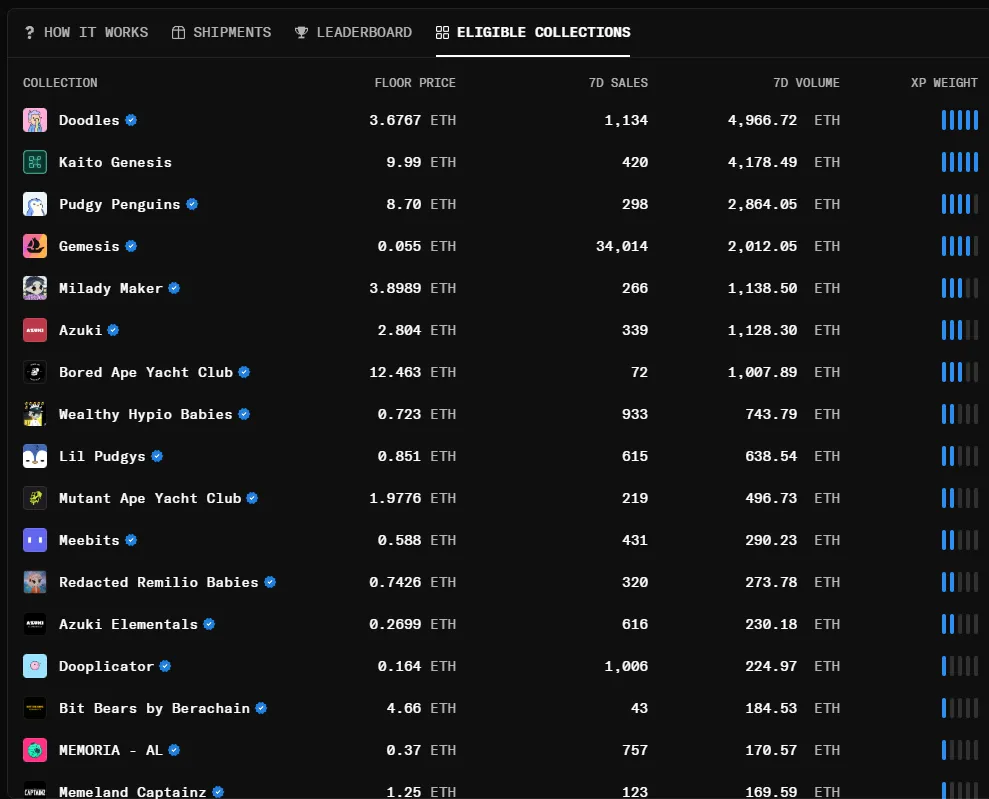The width and height of the screenshot is (989, 799).
Task: Click the Milady Maker avatar icon
Action: click(x=35, y=288)
